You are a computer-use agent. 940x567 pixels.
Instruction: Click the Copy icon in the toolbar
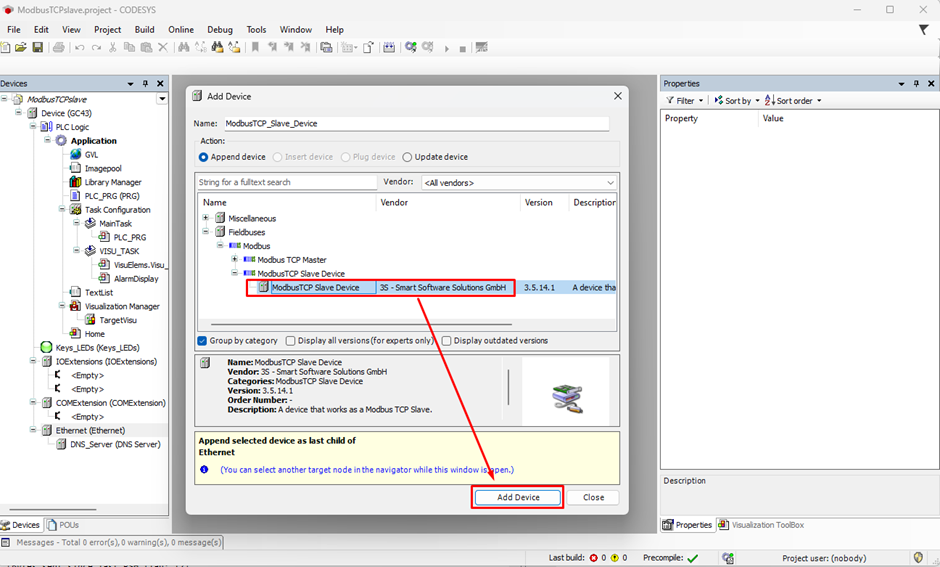coord(129,47)
